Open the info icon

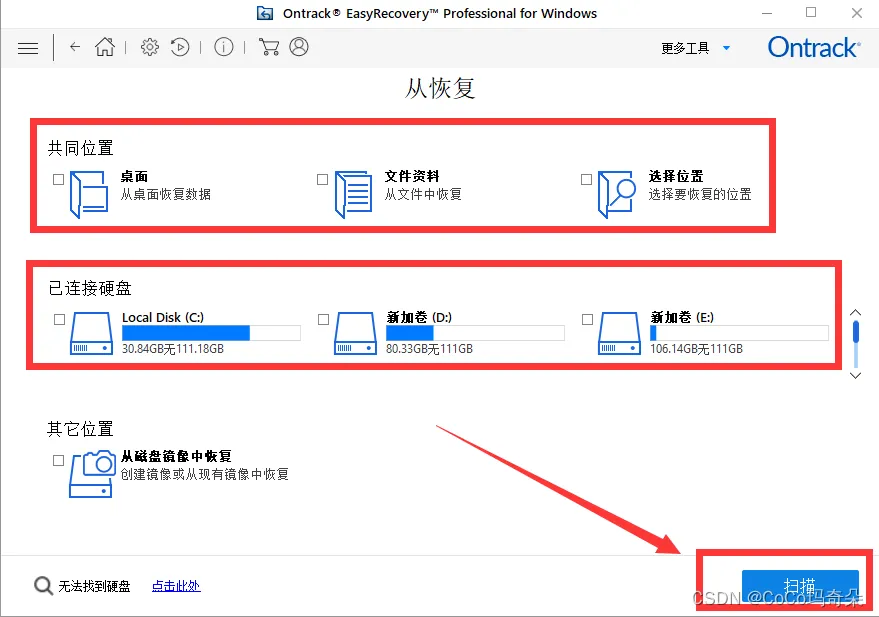[224, 47]
